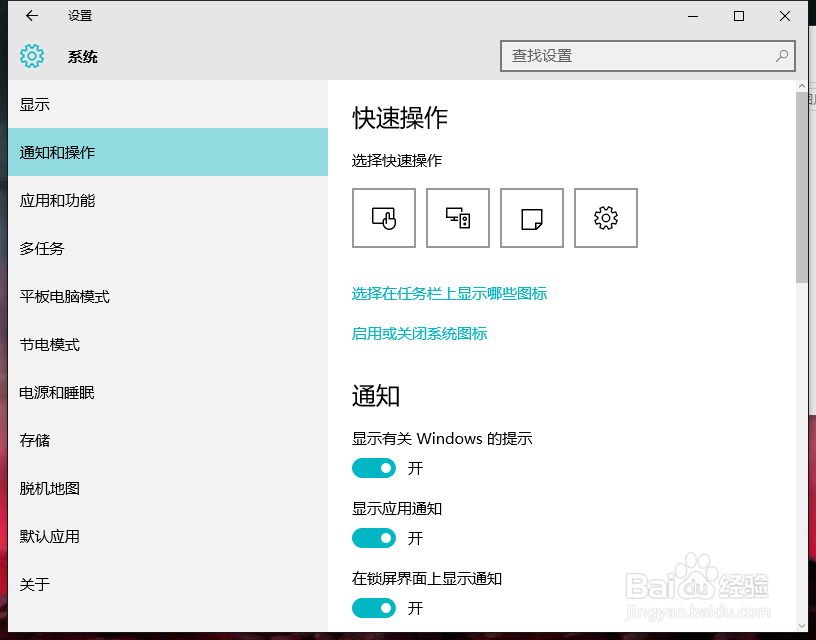Click the 选择在任务栏上显示哪些图标 link

[x=449, y=293]
